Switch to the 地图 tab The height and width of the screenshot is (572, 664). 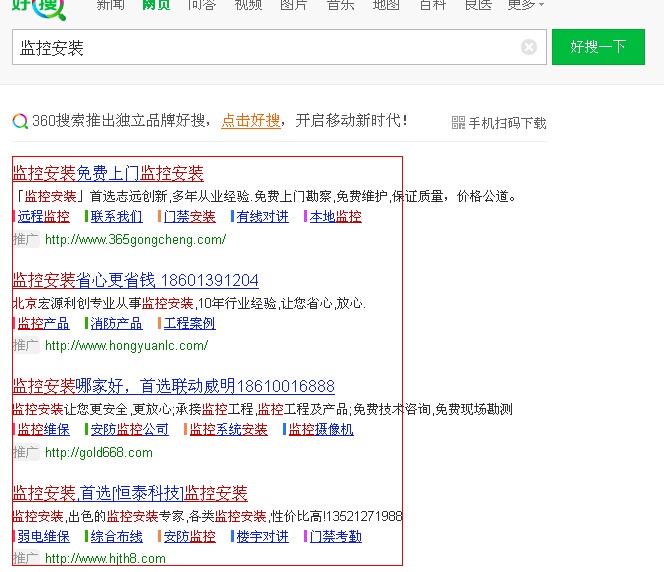[x=386, y=5]
